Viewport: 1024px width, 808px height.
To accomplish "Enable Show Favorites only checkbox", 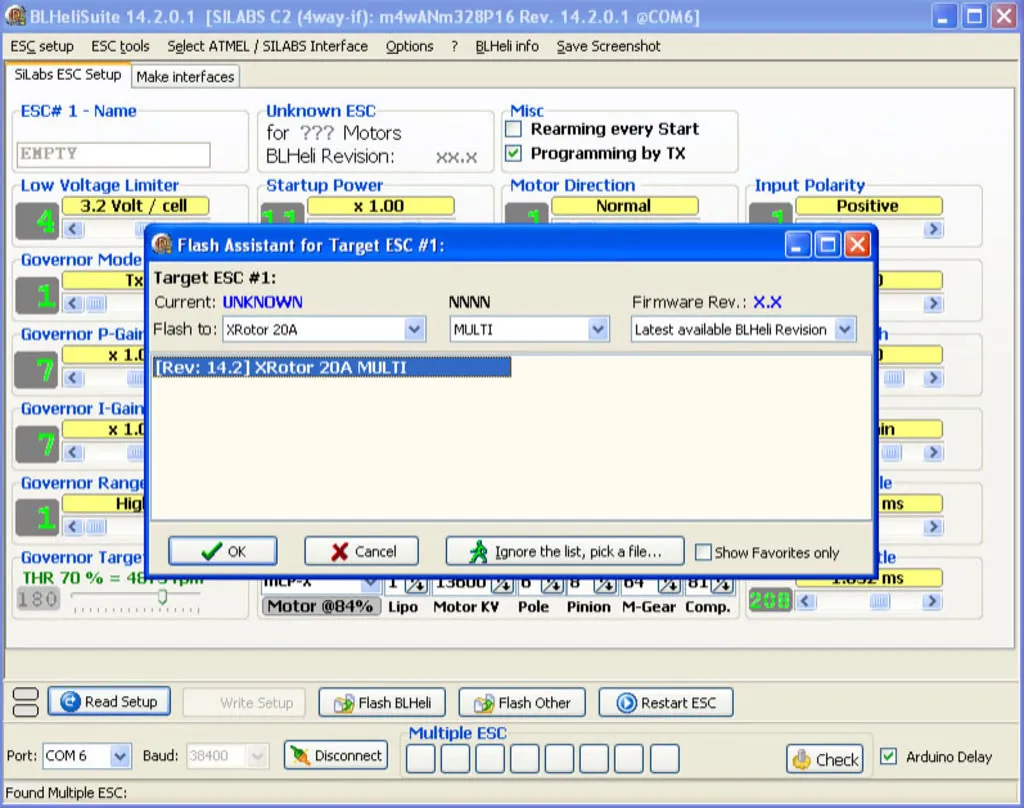I will tap(703, 552).
